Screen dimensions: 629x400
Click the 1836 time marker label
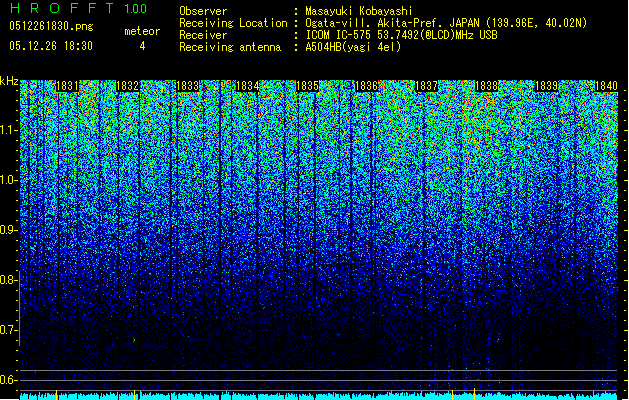tap(367, 86)
